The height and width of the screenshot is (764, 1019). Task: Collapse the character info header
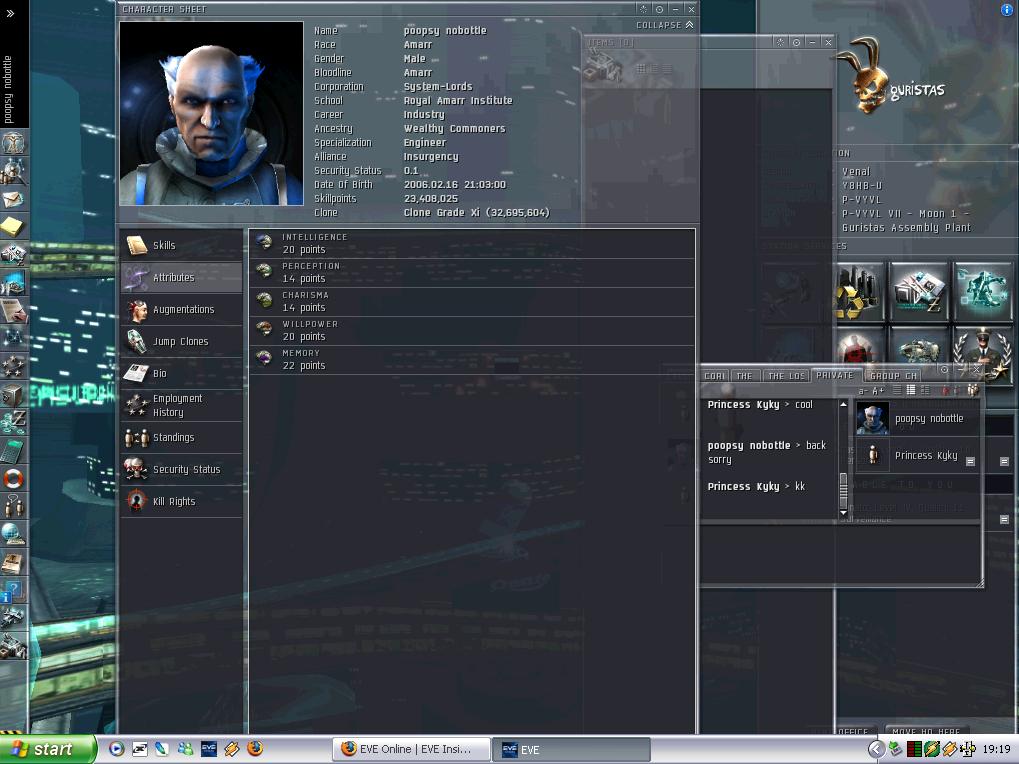[665, 25]
